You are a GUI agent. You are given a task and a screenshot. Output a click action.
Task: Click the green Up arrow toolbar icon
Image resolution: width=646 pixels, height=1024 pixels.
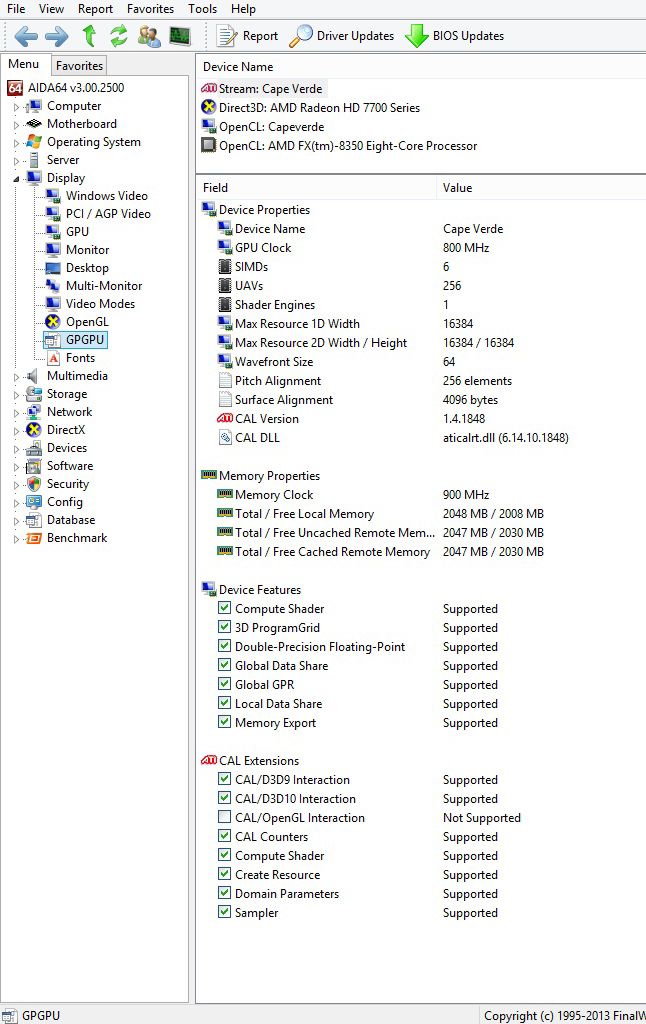(89, 36)
